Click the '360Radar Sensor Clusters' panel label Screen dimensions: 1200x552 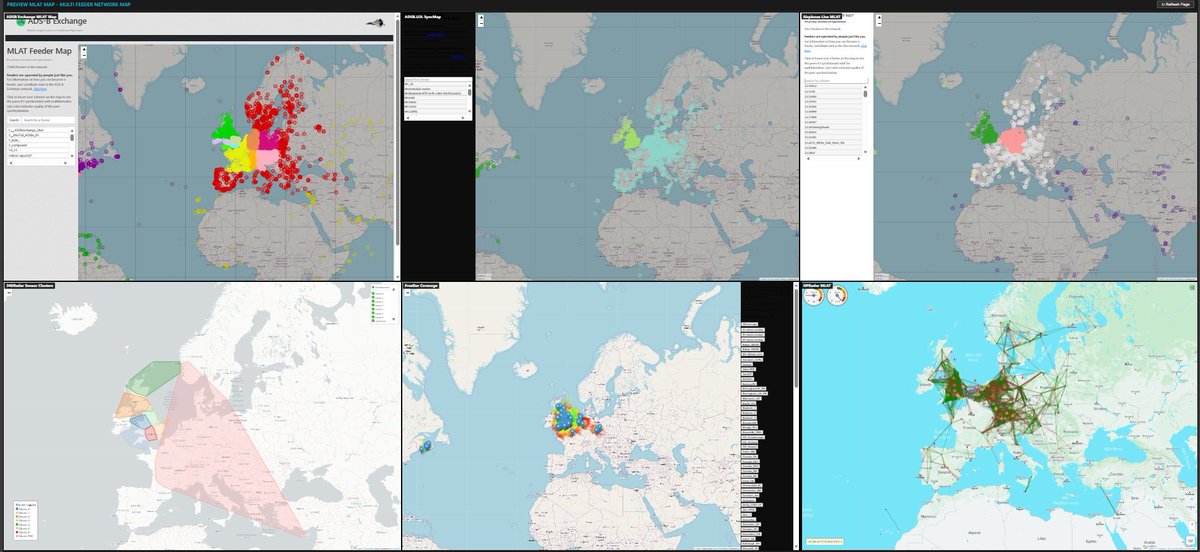coord(29,286)
